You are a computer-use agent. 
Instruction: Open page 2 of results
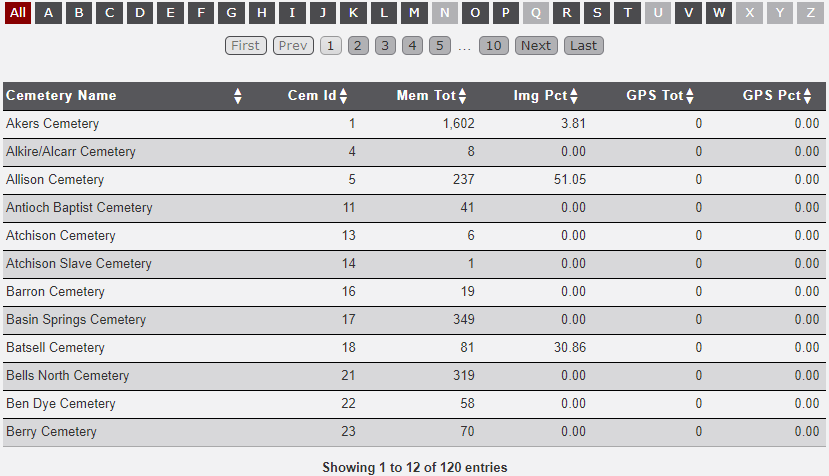pos(359,46)
